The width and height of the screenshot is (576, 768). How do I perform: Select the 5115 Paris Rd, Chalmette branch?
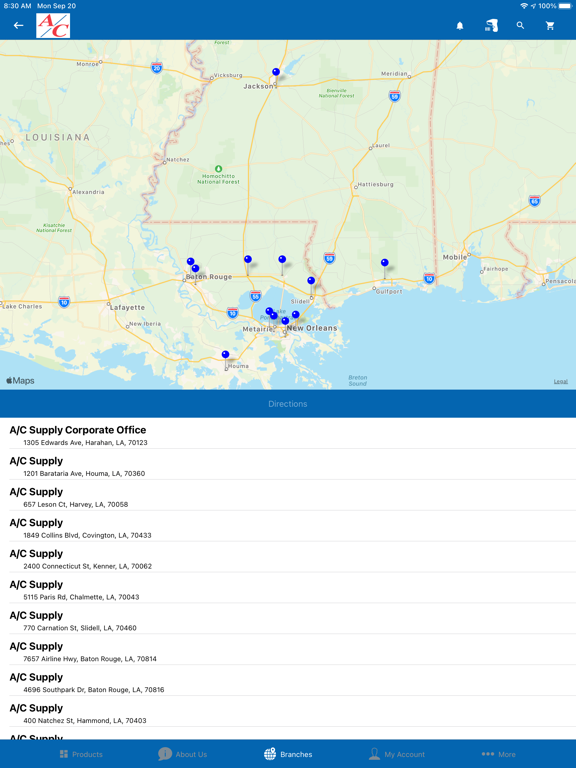[288, 588]
